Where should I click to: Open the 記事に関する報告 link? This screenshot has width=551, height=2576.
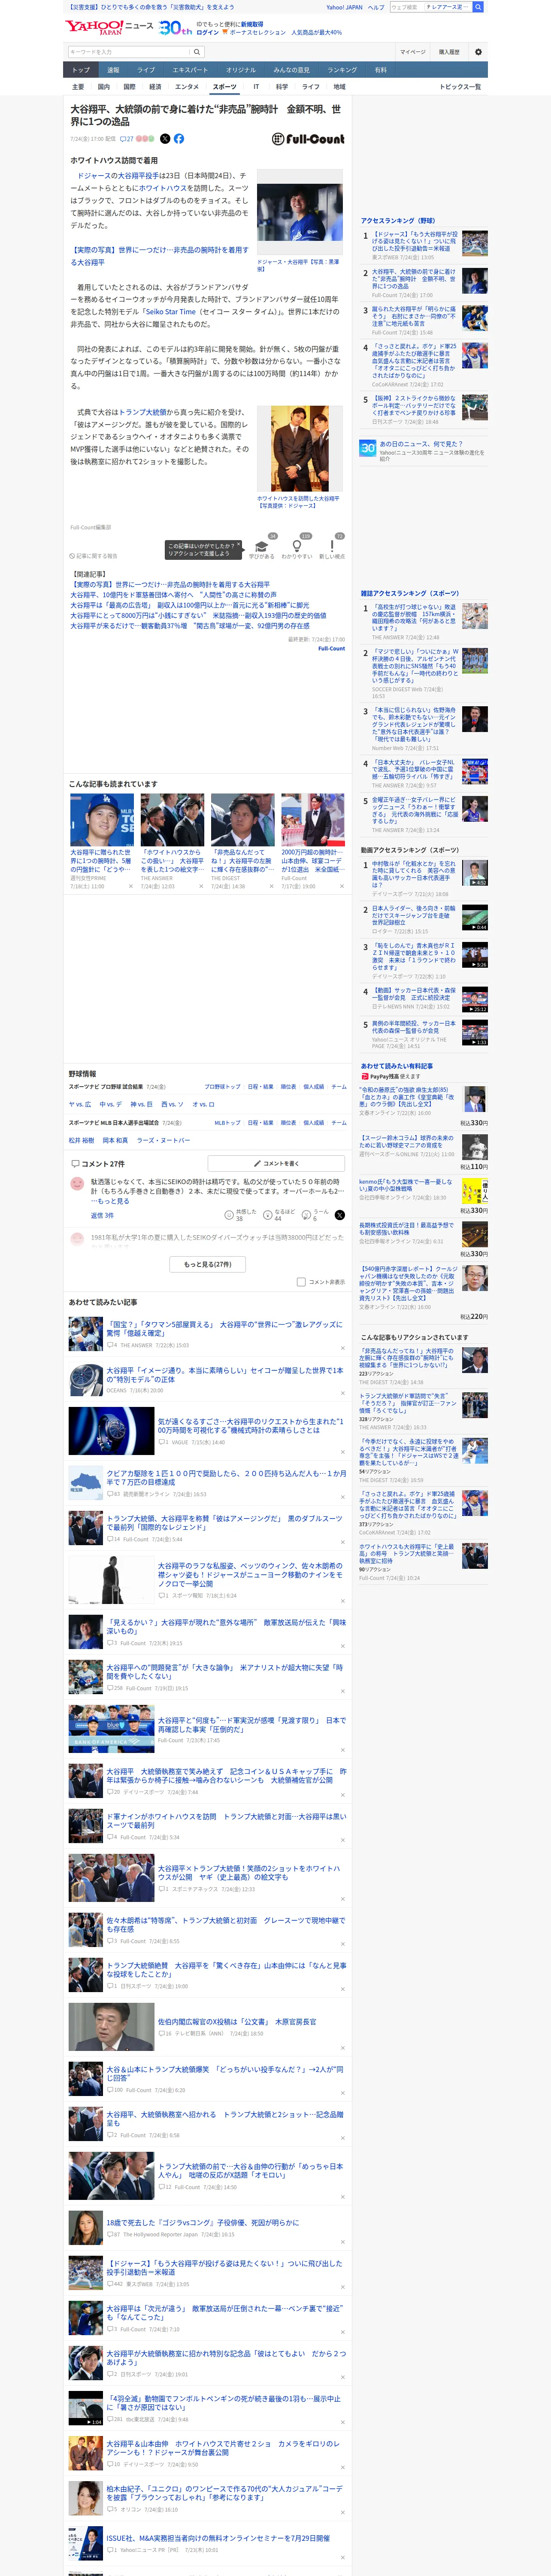93,556
